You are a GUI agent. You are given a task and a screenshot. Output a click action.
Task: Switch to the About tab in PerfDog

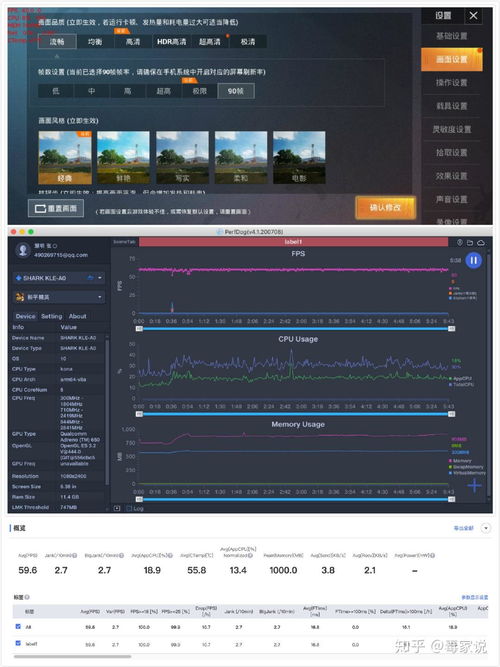click(77, 316)
